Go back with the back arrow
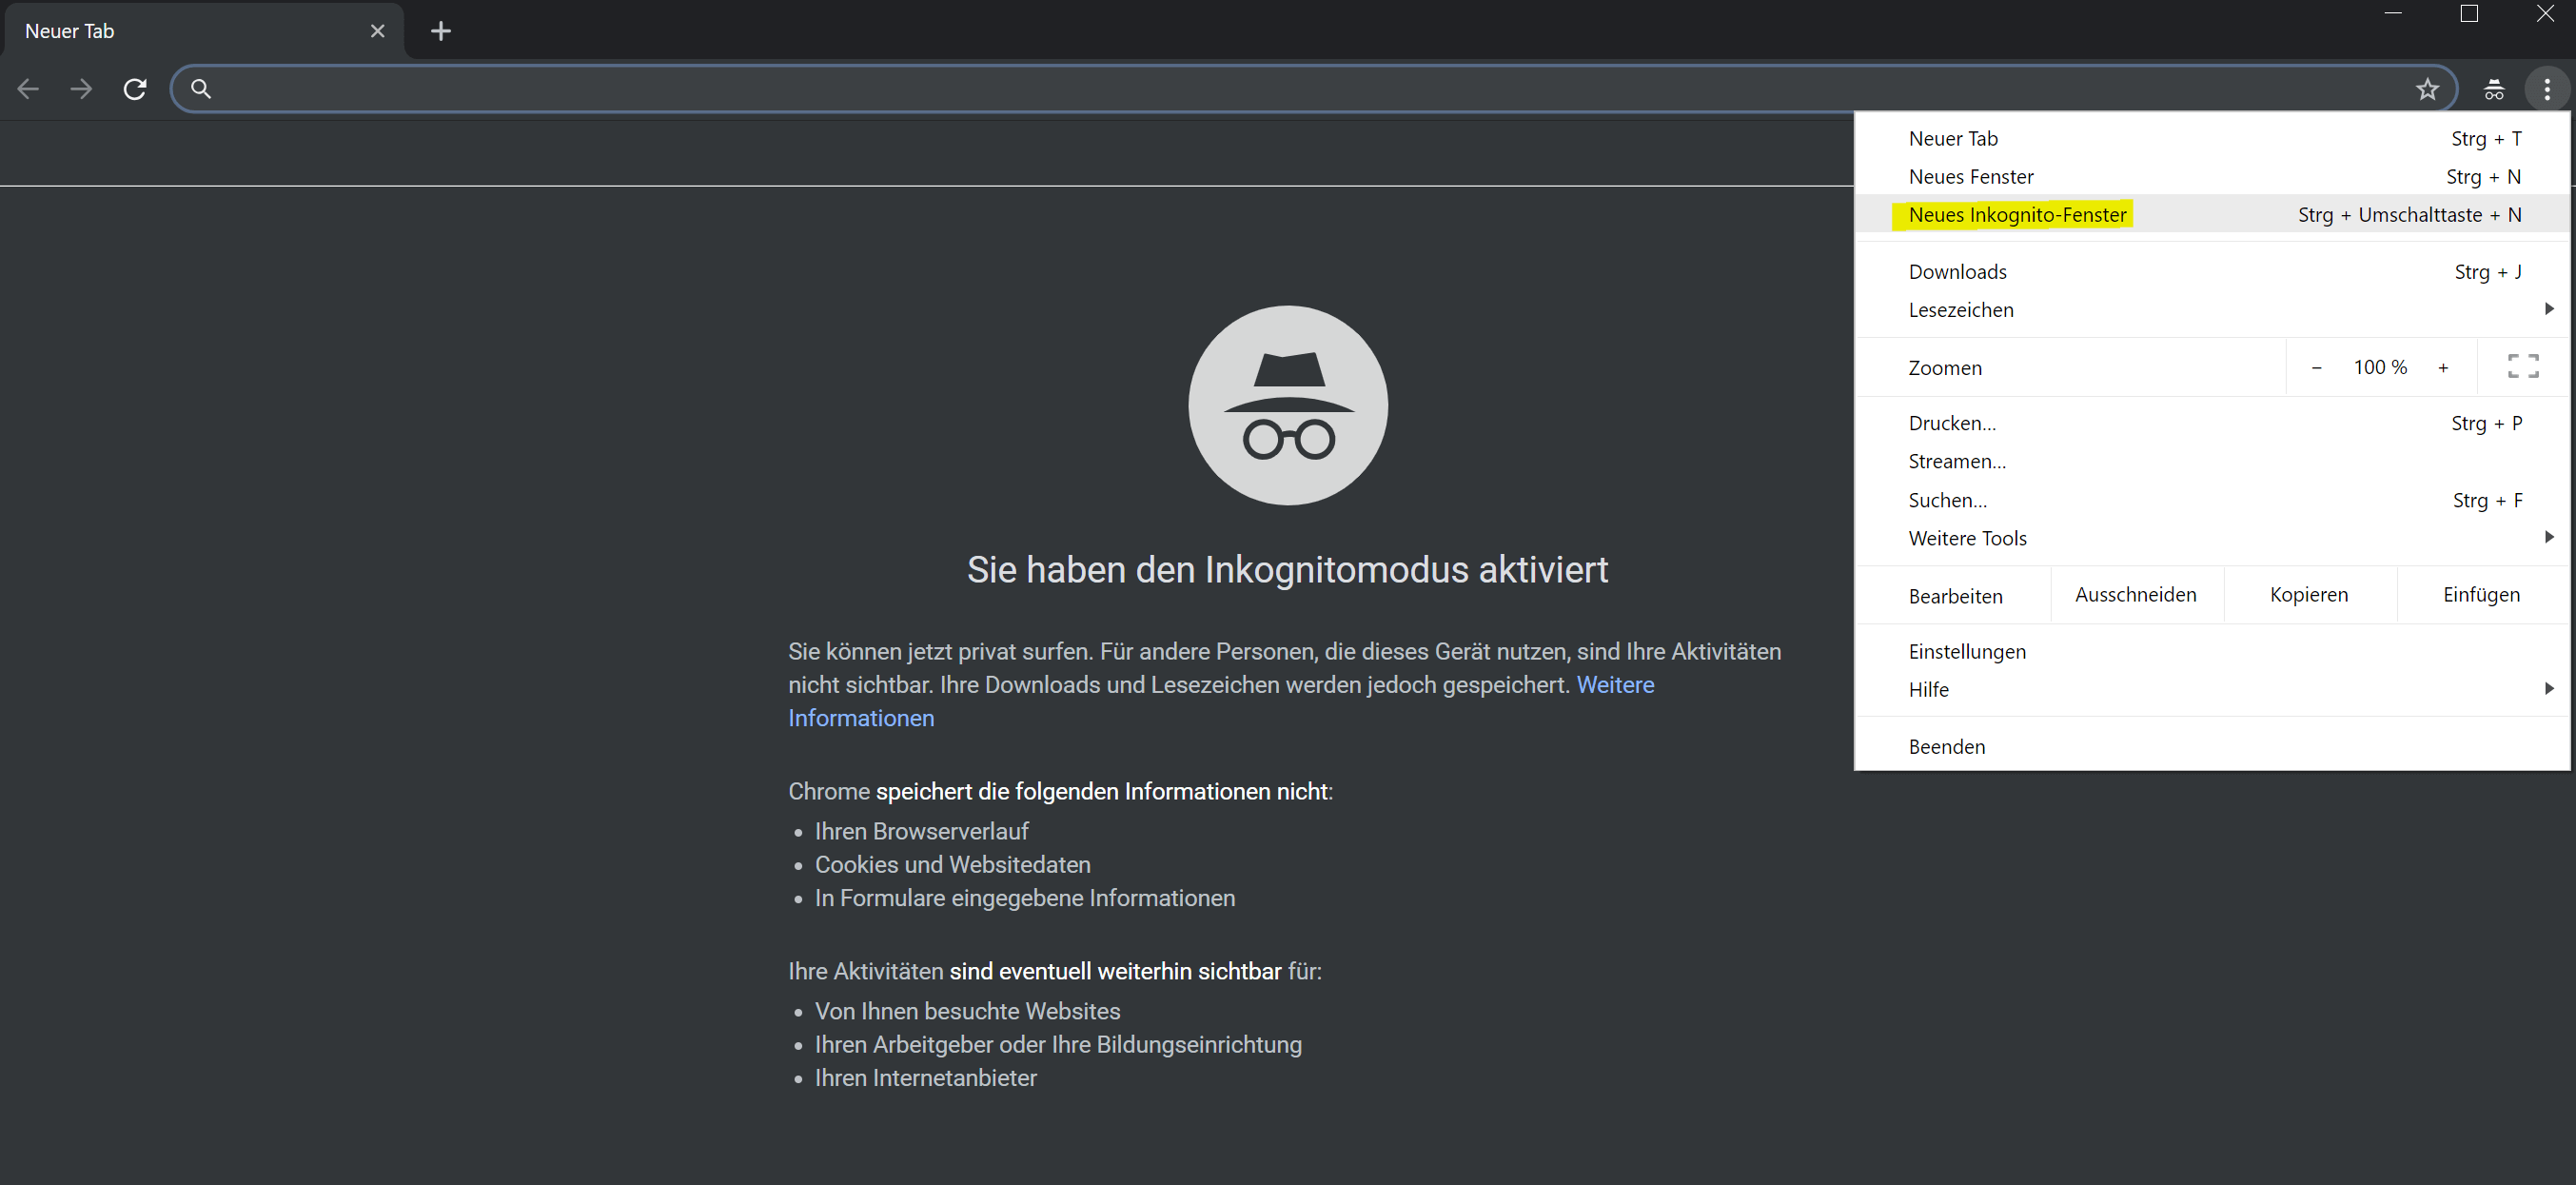Viewport: 2576px width, 1185px height. [x=28, y=89]
